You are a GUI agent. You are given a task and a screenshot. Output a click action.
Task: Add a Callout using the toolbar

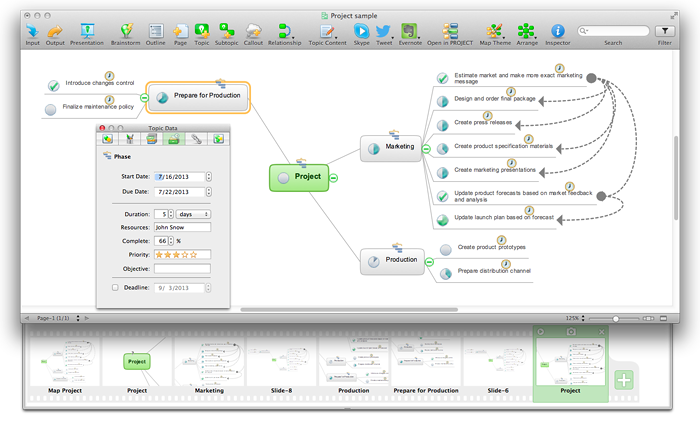(254, 31)
